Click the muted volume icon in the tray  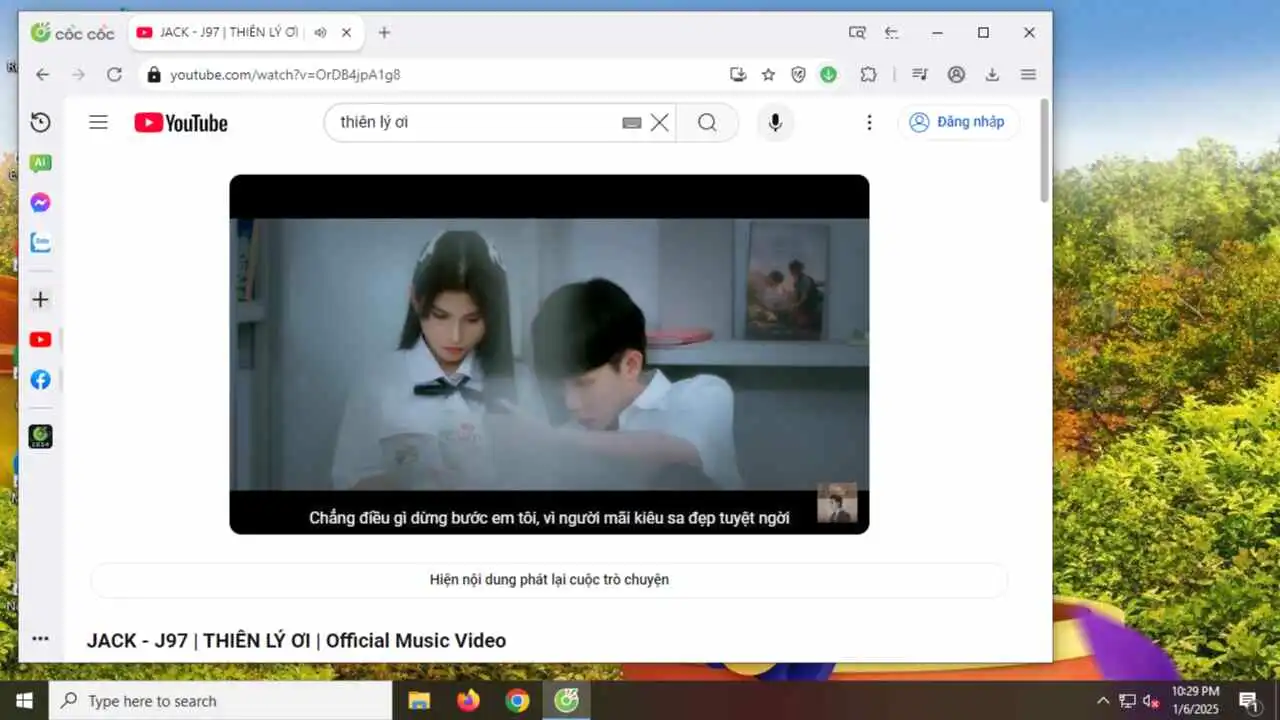pyautogui.click(x=1151, y=701)
